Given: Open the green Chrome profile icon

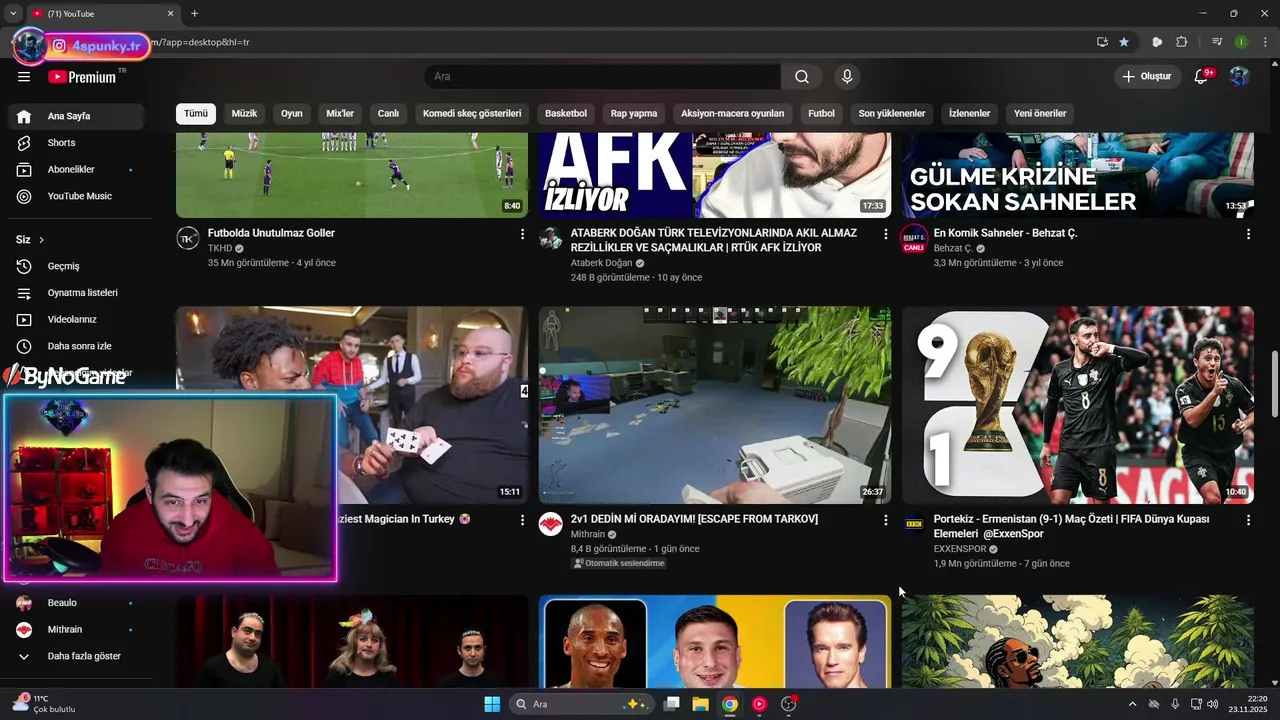Looking at the screenshot, I should pyautogui.click(x=1241, y=42).
